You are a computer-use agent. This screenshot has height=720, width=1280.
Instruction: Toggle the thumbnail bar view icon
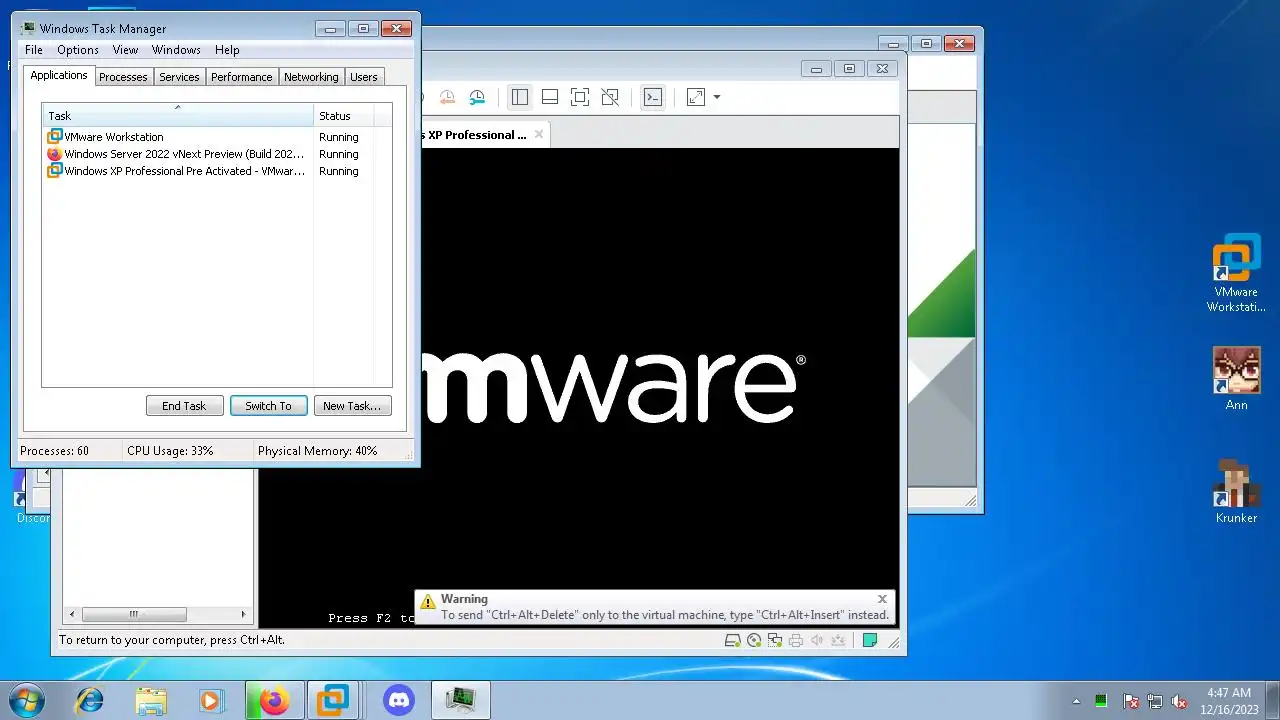pos(550,97)
